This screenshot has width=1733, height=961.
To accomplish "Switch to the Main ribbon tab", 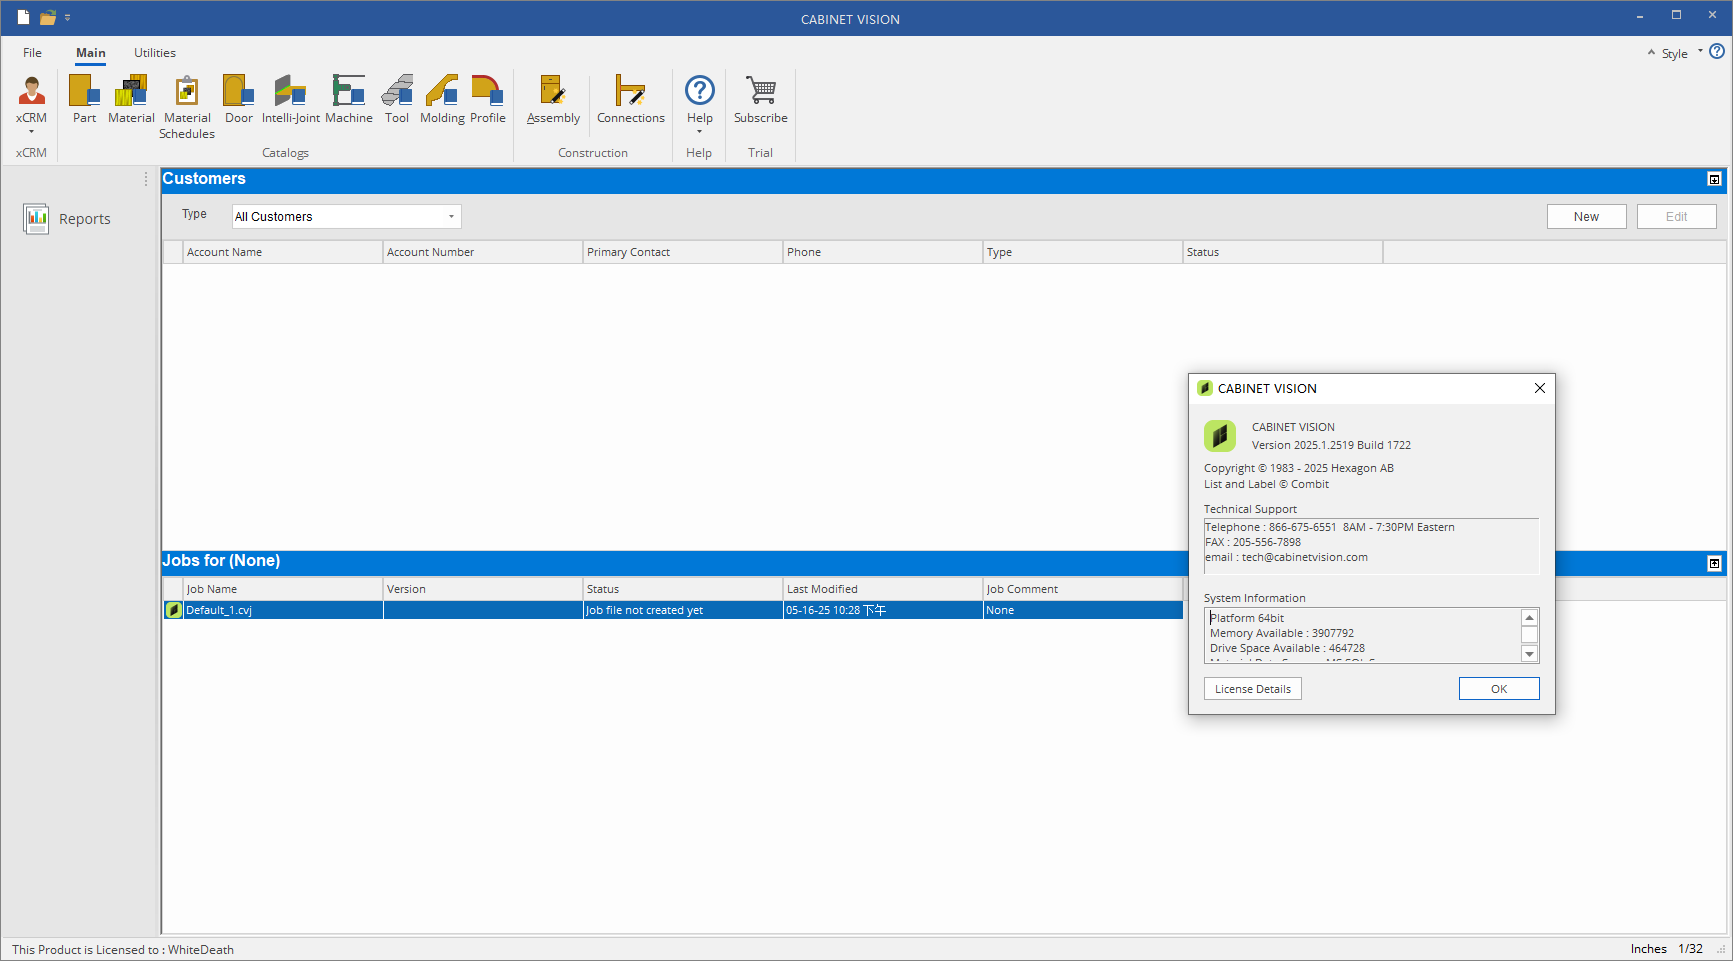I will point(91,53).
